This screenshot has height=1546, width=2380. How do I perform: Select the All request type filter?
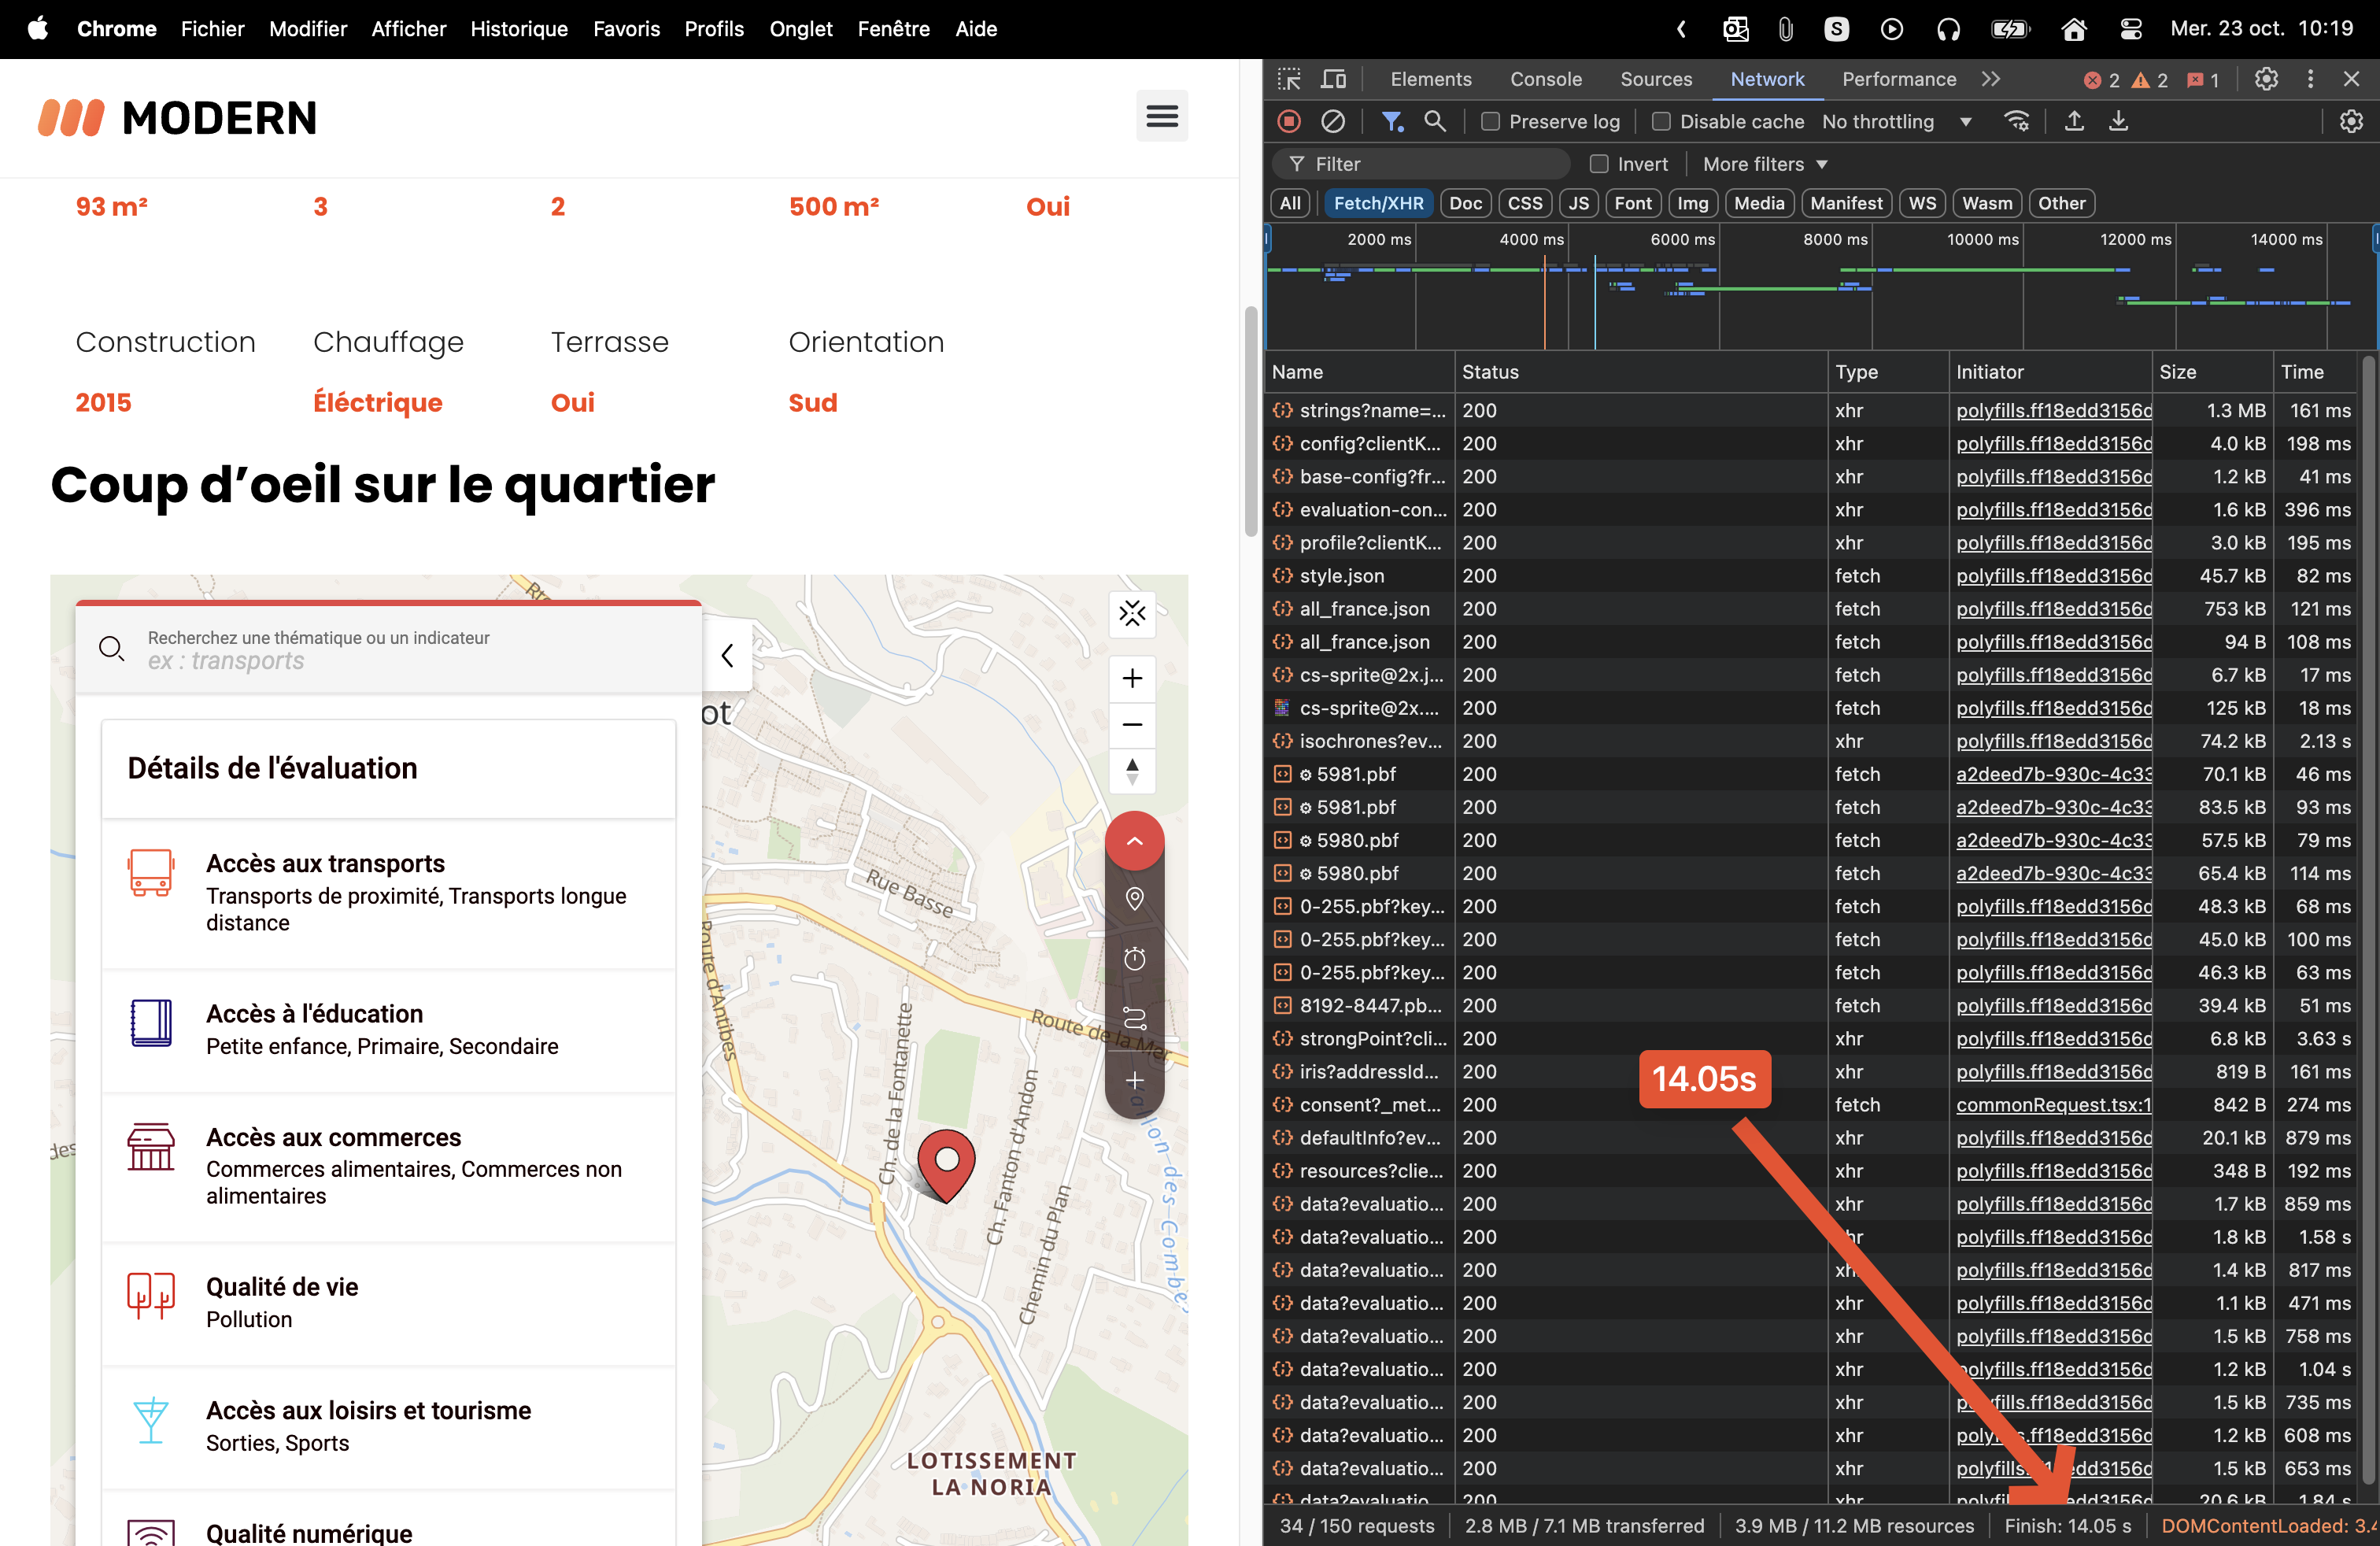click(1290, 203)
